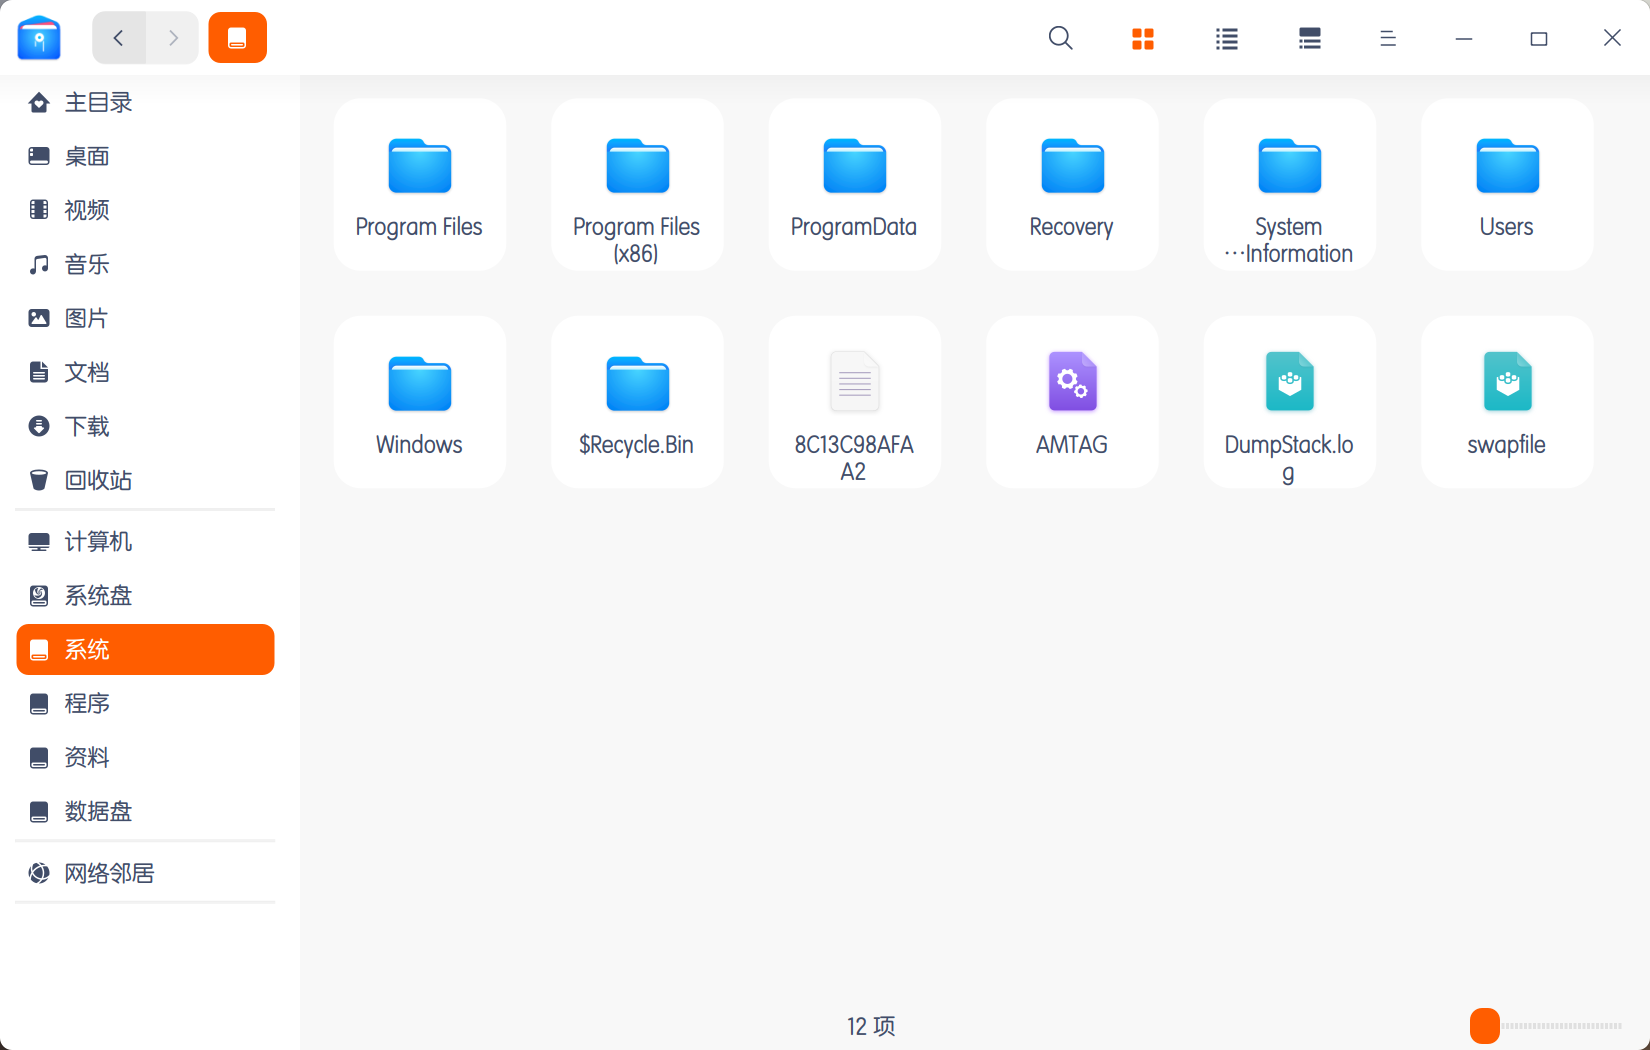Click the orange disk location button
This screenshot has width=1650, height=1050.
pos(238,38)
